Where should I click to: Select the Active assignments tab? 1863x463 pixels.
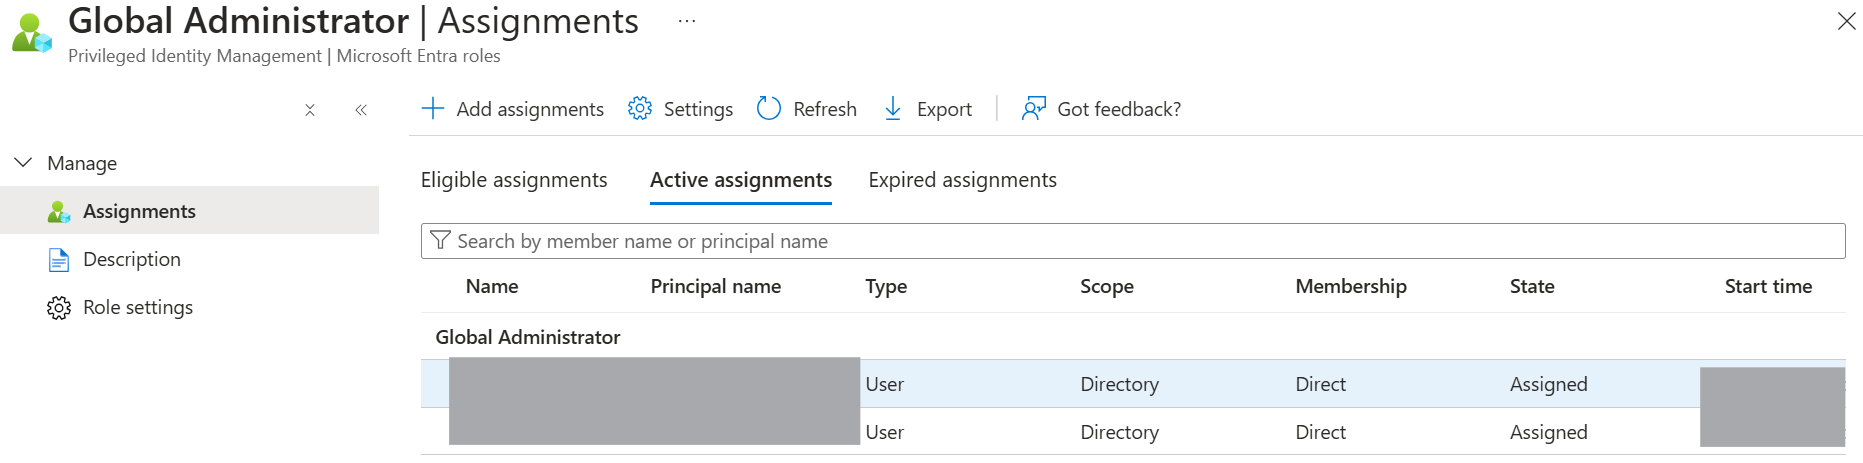point(741,180)
